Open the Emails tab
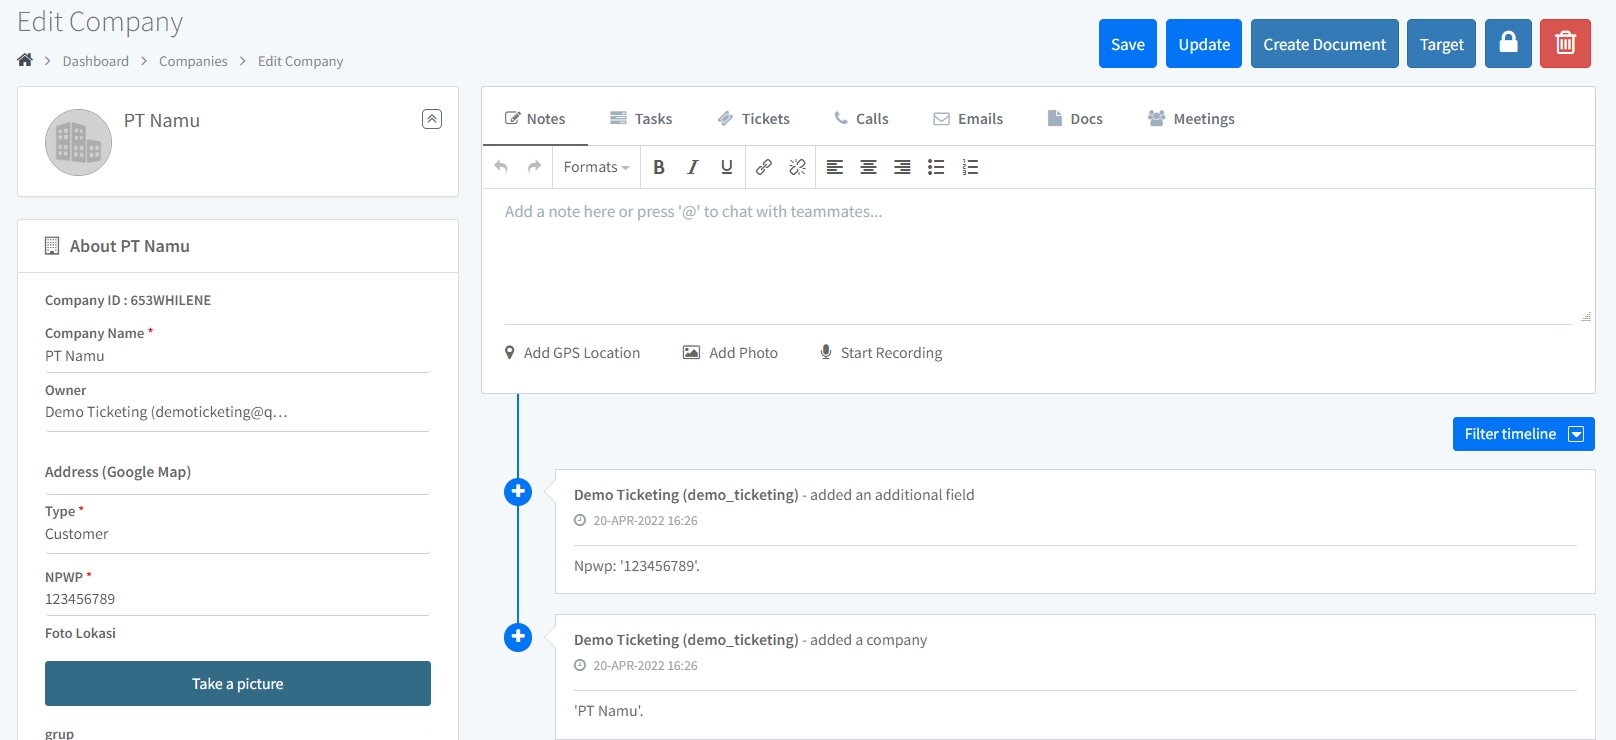Image resolution: width=1616 pixels, height=740 pixels. 968,118
